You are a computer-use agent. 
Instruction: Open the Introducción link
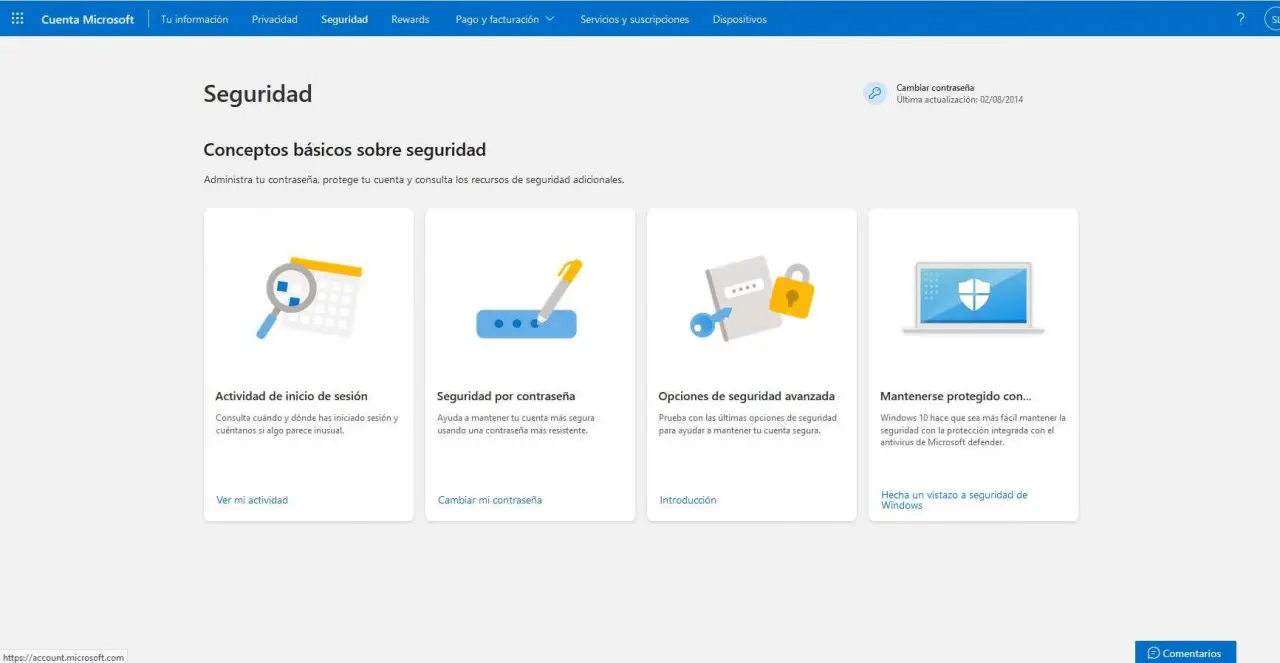click(x=688, y=500)
